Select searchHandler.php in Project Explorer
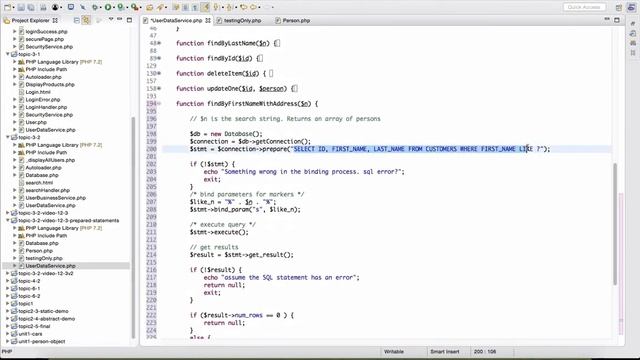The width and height of the screenshot is (640, 360). (48, 190)
